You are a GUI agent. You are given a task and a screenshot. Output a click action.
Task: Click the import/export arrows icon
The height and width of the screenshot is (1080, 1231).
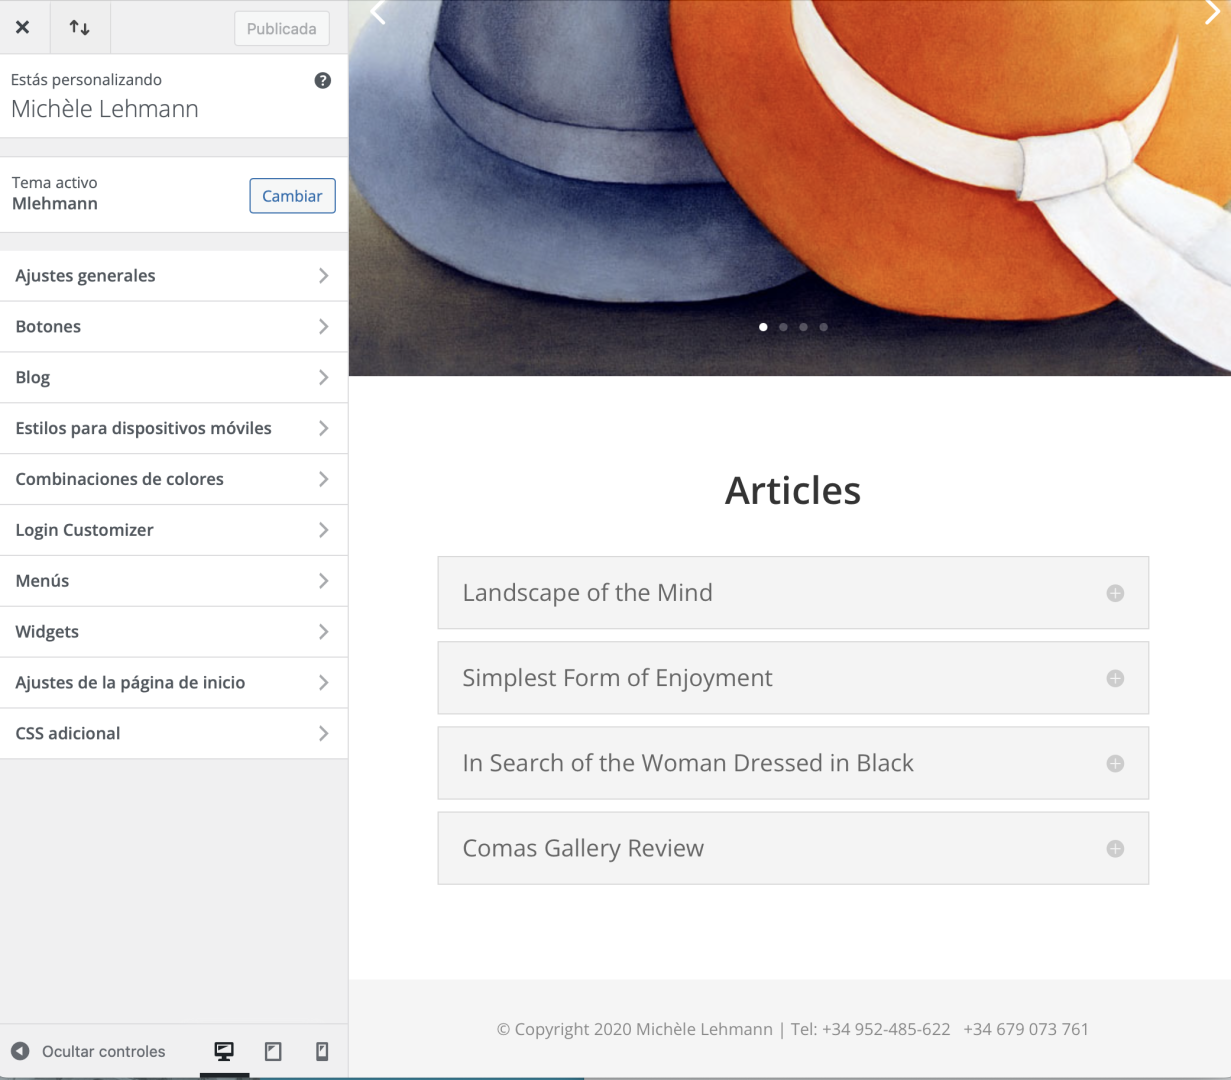(x=79, y=27)
